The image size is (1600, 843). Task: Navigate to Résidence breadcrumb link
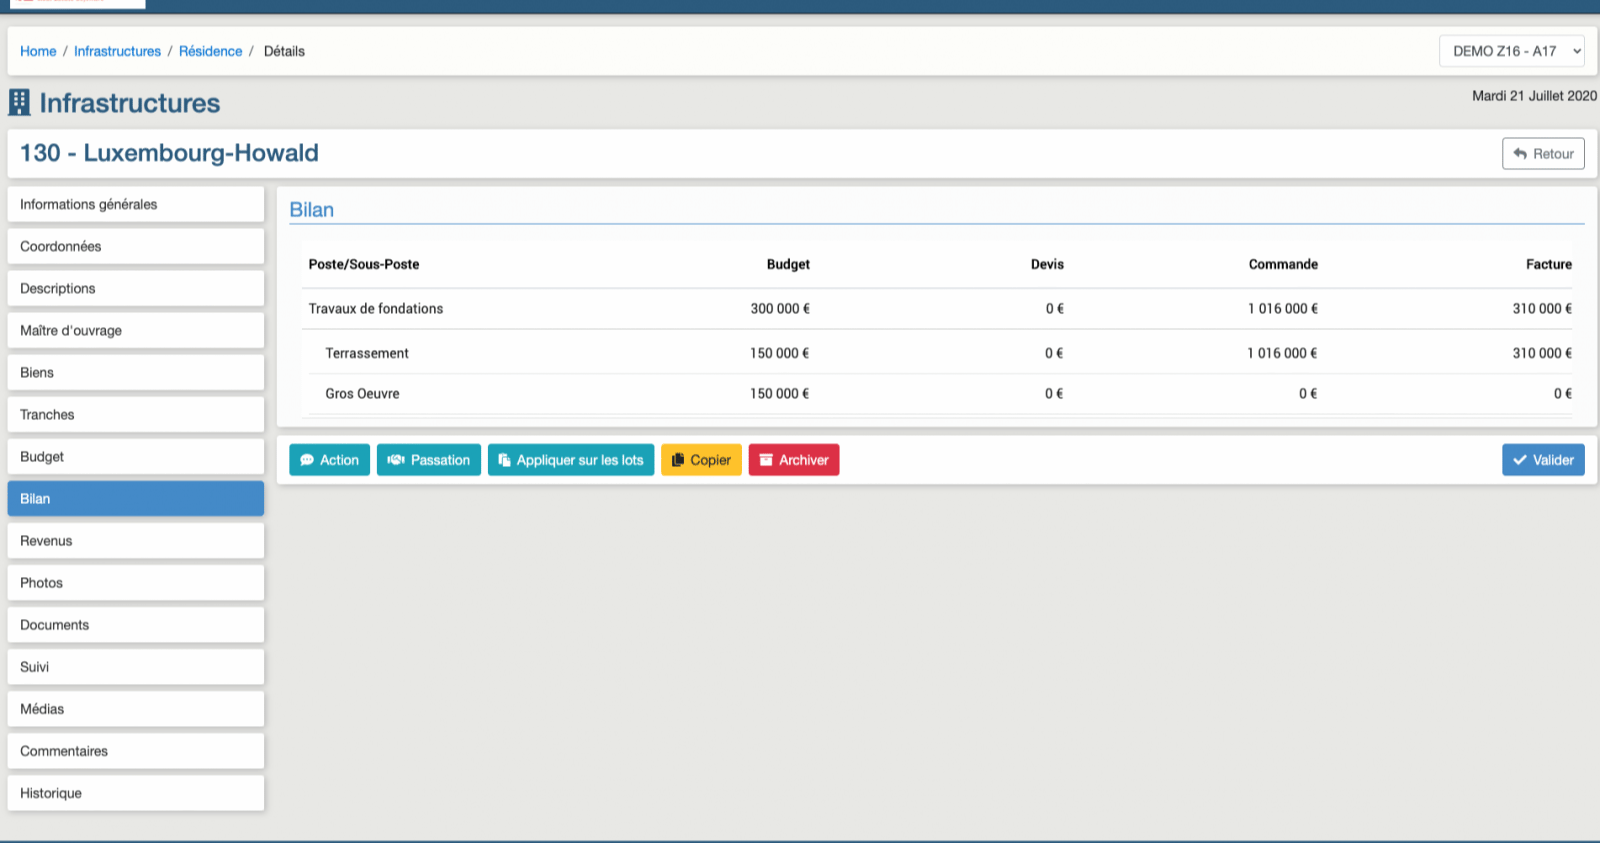pos(210,51)
